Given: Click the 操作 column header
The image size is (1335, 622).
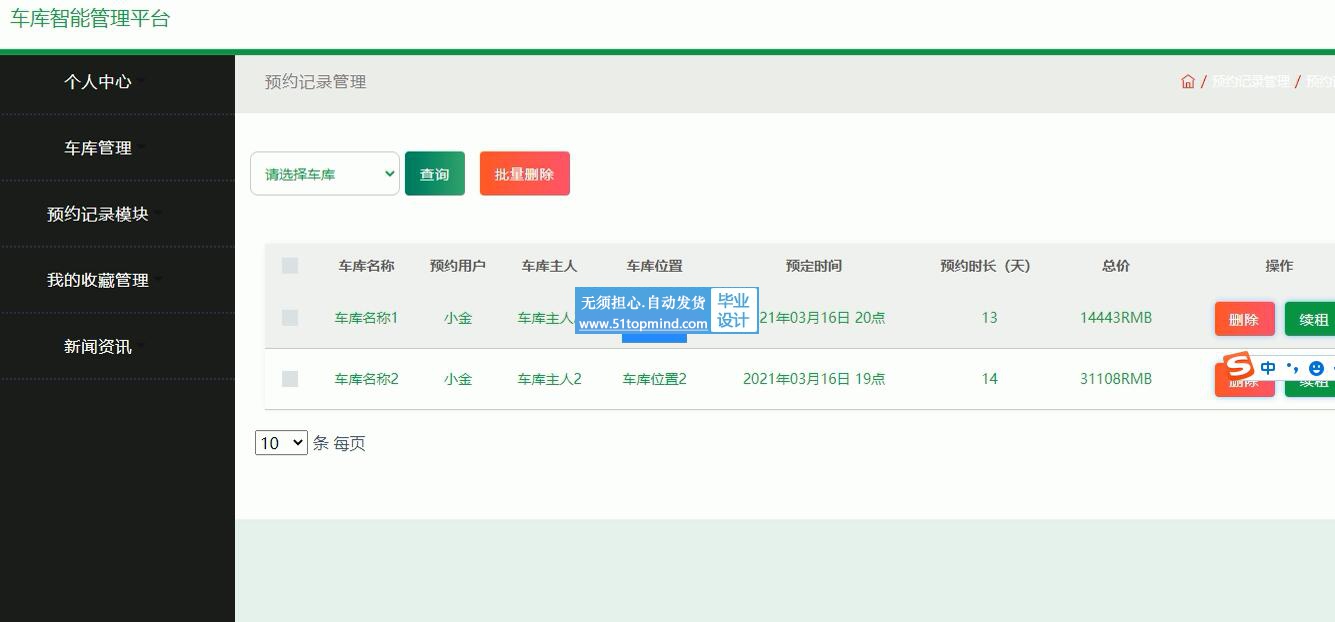Looking at the screenshot, I should [1279, 266].
